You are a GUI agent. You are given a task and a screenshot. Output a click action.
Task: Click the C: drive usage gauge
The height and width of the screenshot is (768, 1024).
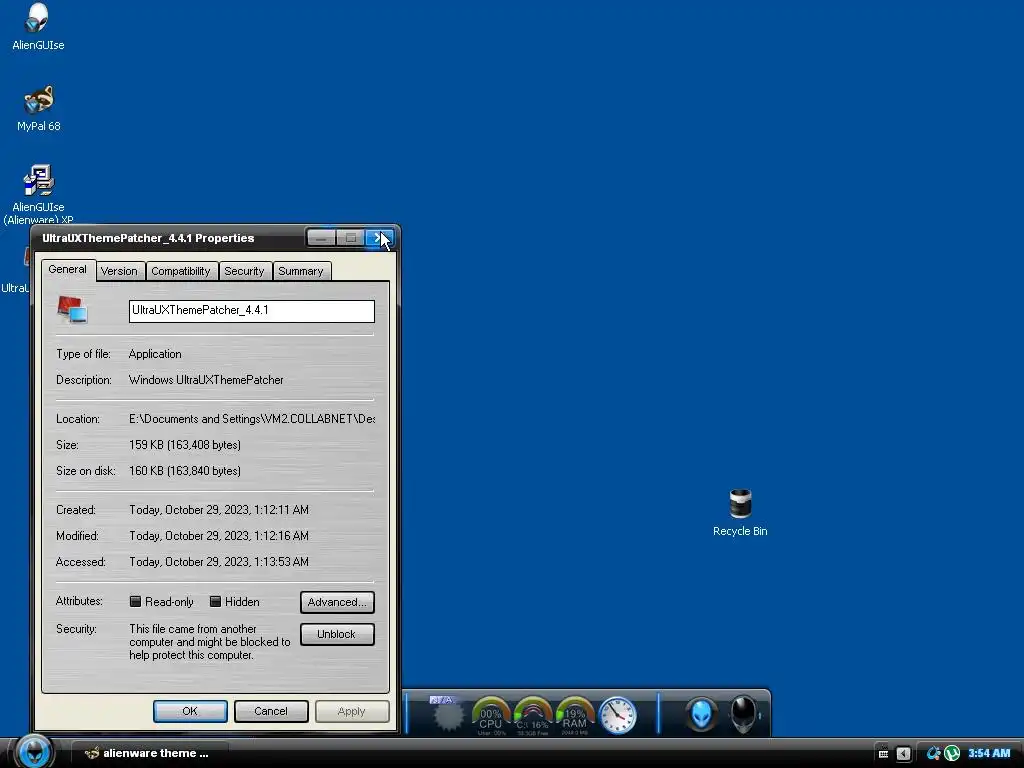(532, 716)
